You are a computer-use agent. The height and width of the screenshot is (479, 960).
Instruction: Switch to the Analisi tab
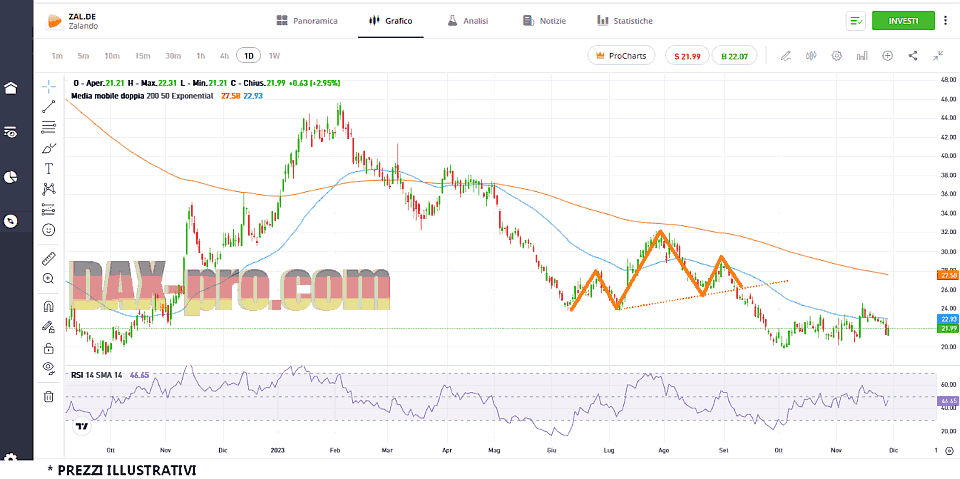point(468,21)
